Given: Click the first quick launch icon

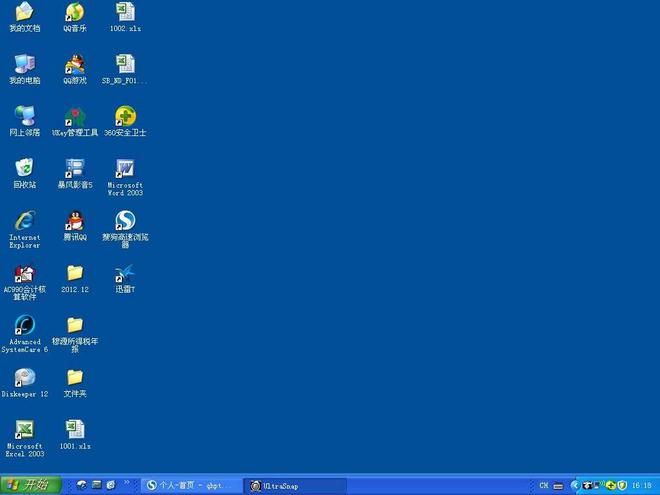Looking at the screenshot, I should [82, 485].
